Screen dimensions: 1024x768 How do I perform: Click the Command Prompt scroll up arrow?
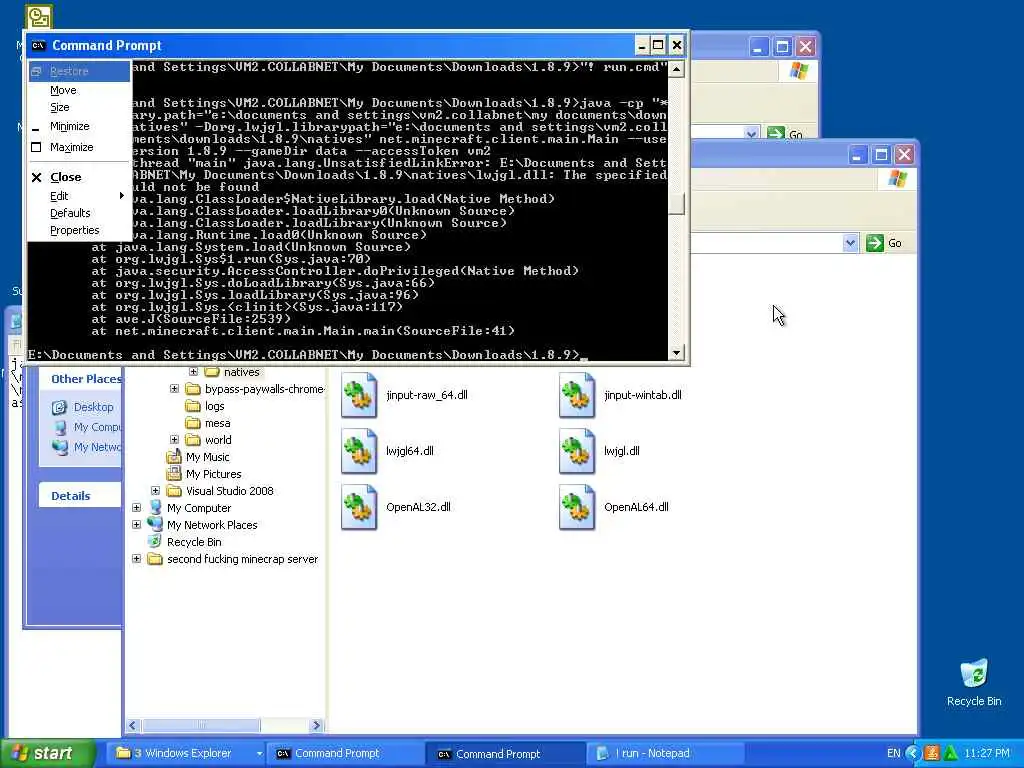(x=676, y=69)
